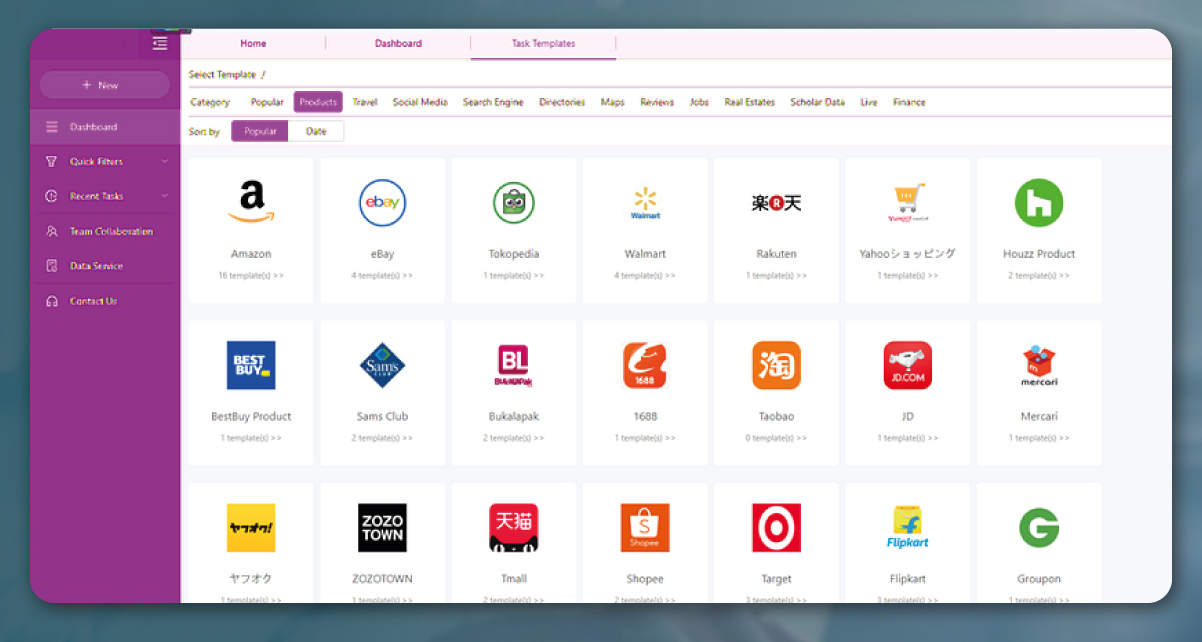Select the Scholar Data category
The width and height of the screenshot is (1202, 642).
(x=817, y=102)
